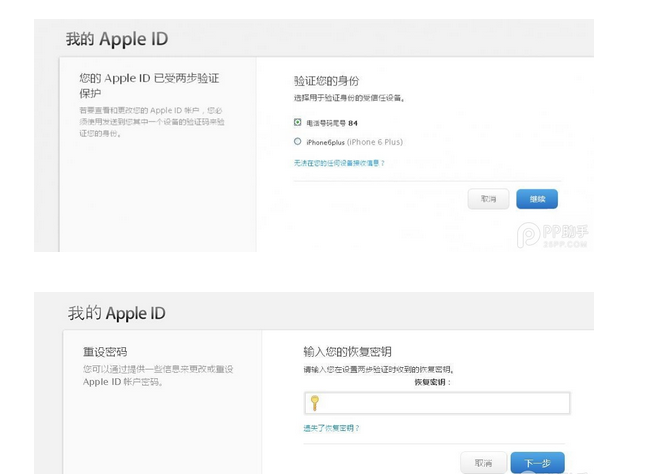Click the Apple ID 已受两步验证保护 heading
646x474 pixels.
(x=149, y=86)
